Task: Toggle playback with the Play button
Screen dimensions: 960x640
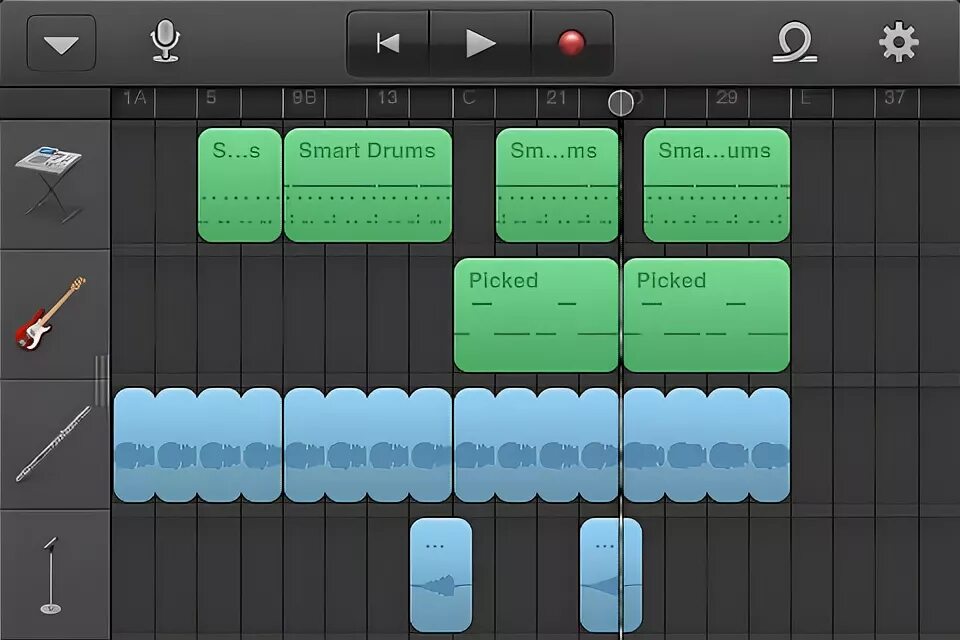Action: (x=479, y=42)
